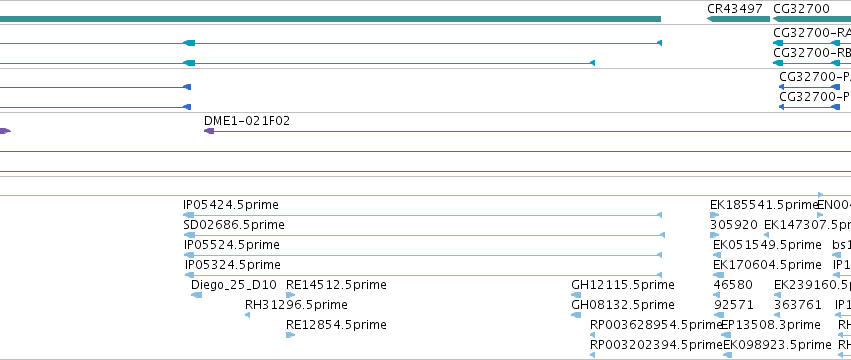Click the CG32700 gene label
Image resolution: width=851 pixels, height=360 pixels.
[801, 9]
